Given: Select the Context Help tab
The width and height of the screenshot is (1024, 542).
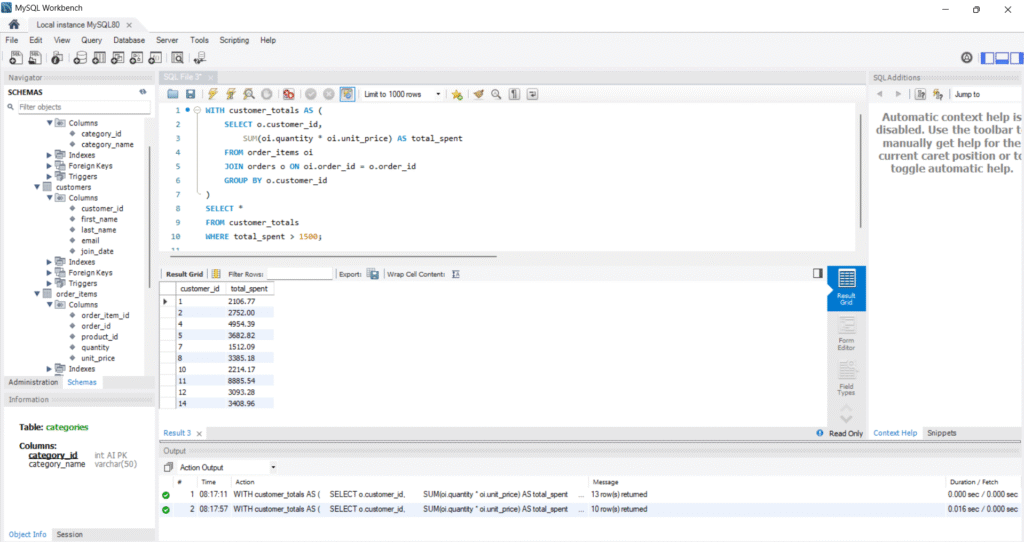Looking at the screenshot, I should pos(895,433).
